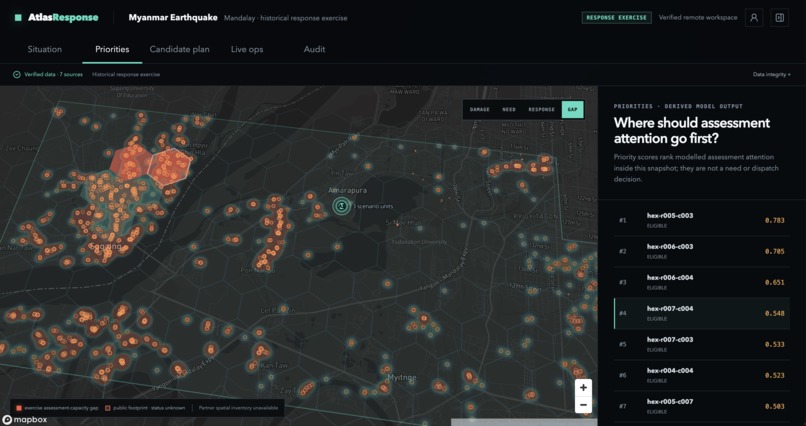This screenshot has height=426, width=806.
Task: Click the AtlasResponse logo square icon
Action: coord(18,18)
